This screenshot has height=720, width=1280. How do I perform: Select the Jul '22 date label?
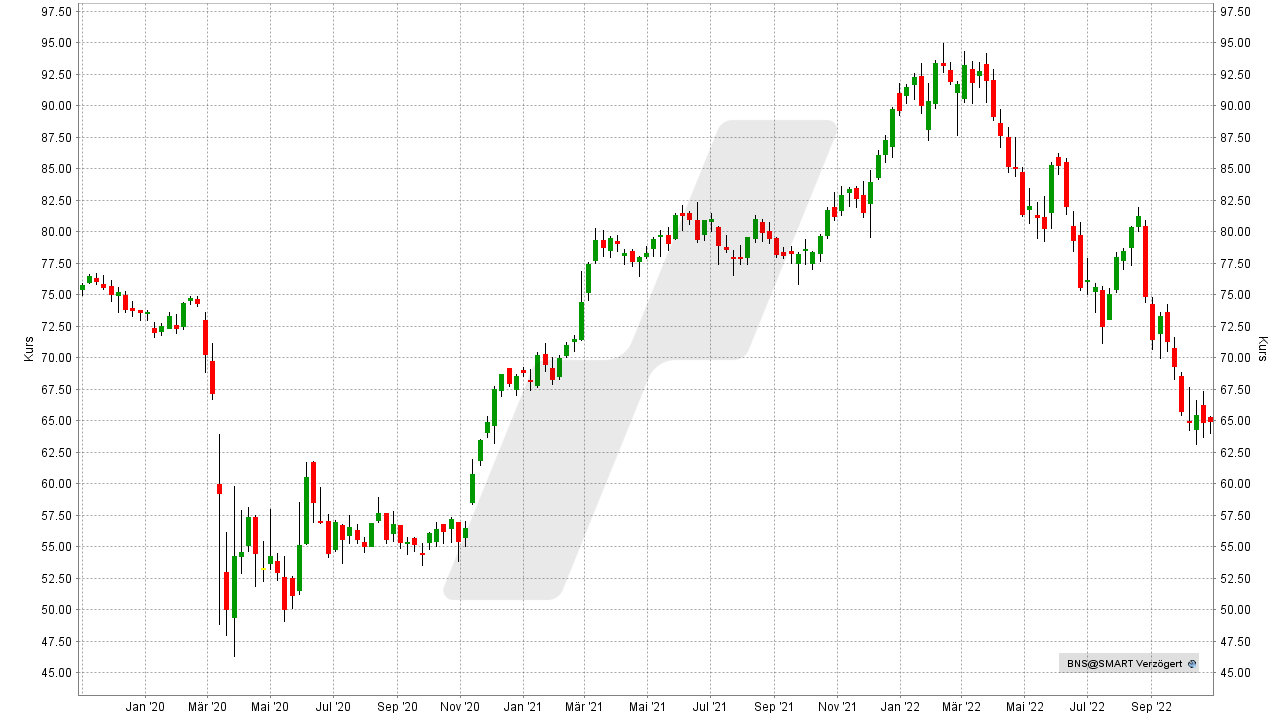click(1087, 707)
